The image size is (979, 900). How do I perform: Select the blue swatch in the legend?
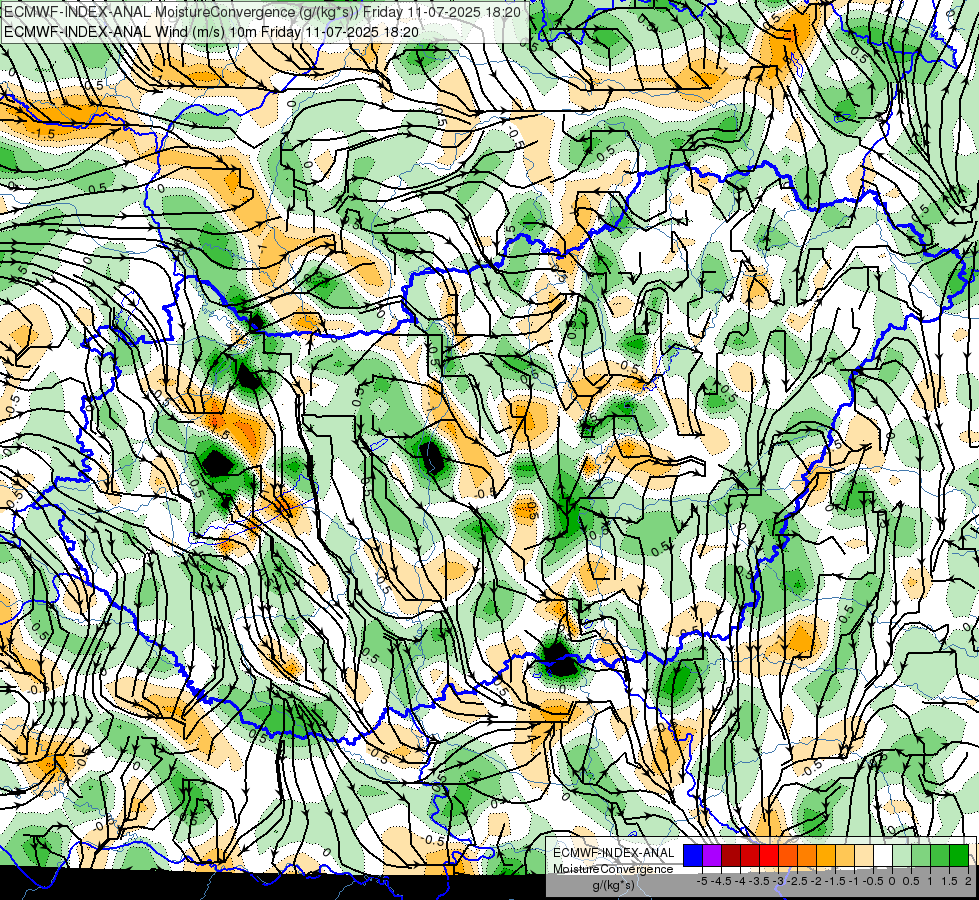[x=693, y=856]
